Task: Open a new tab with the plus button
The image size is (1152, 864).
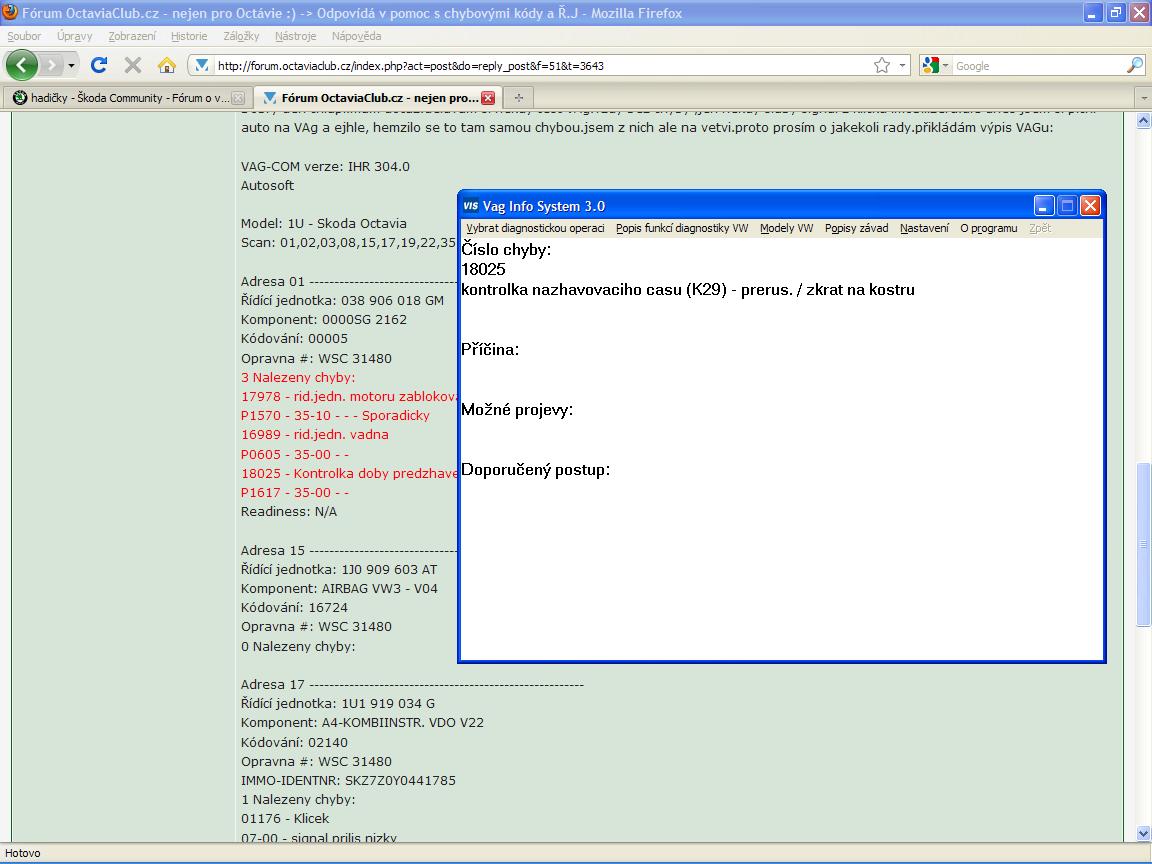Action: tap(518, 98)
